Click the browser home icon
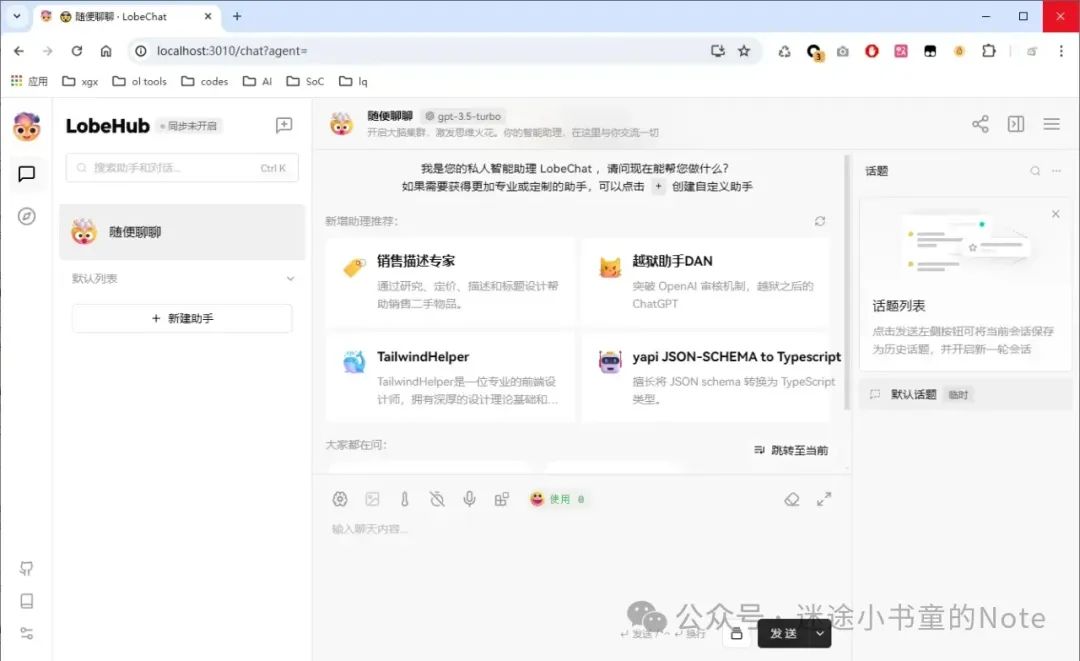 [105, 51]
